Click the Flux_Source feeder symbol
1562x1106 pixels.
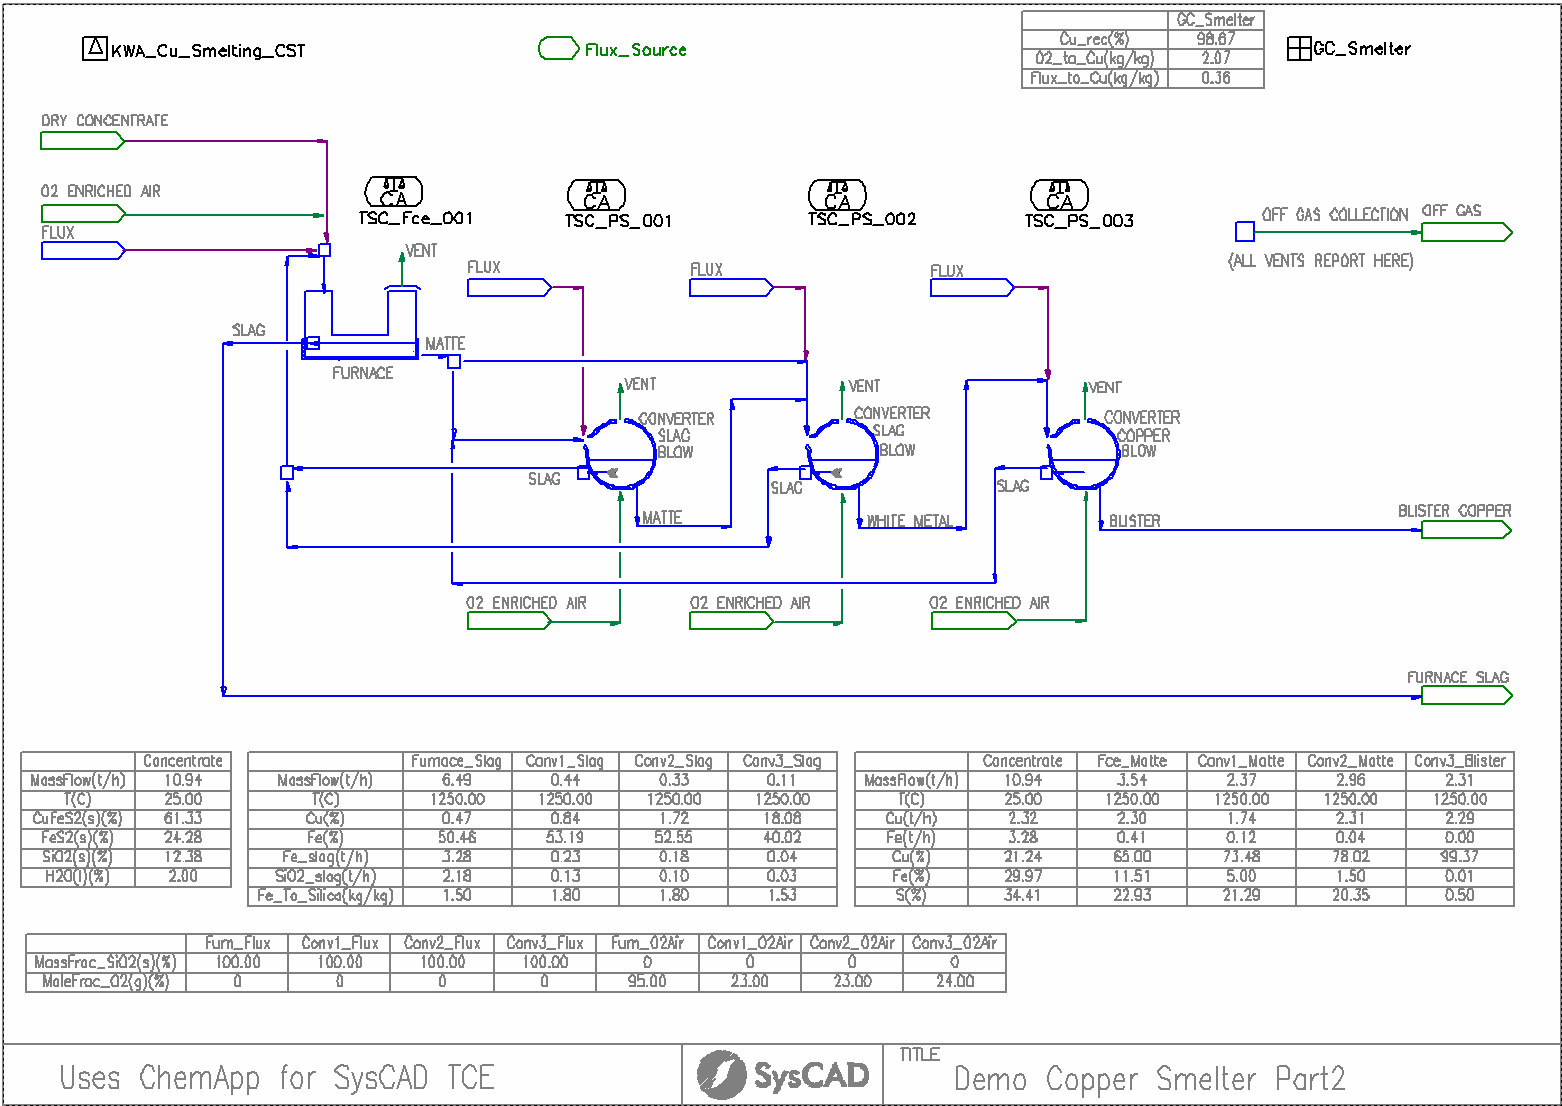(x=558, y=48)
